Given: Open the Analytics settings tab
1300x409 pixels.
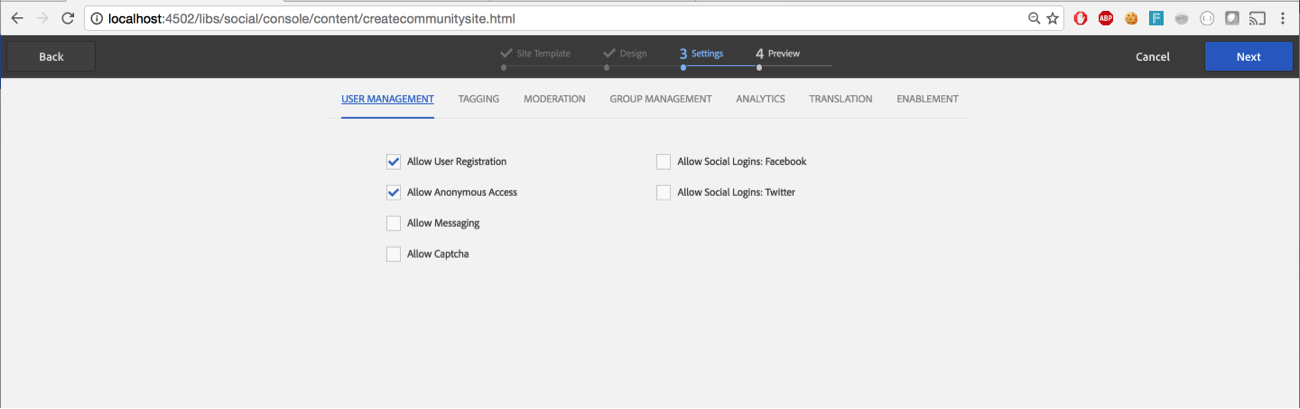Looking at the screenshot, I should pos(760,99).
